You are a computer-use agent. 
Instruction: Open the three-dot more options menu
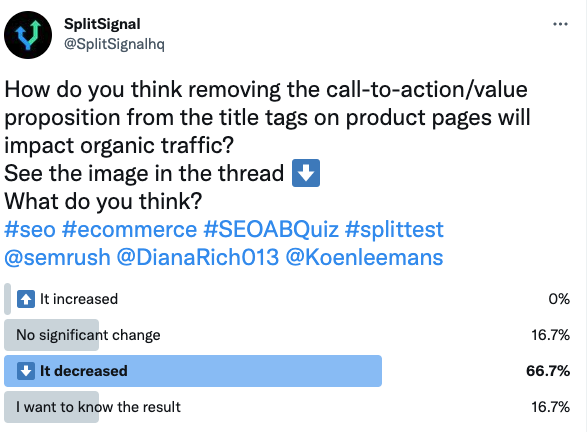click(x=560, y=24)
